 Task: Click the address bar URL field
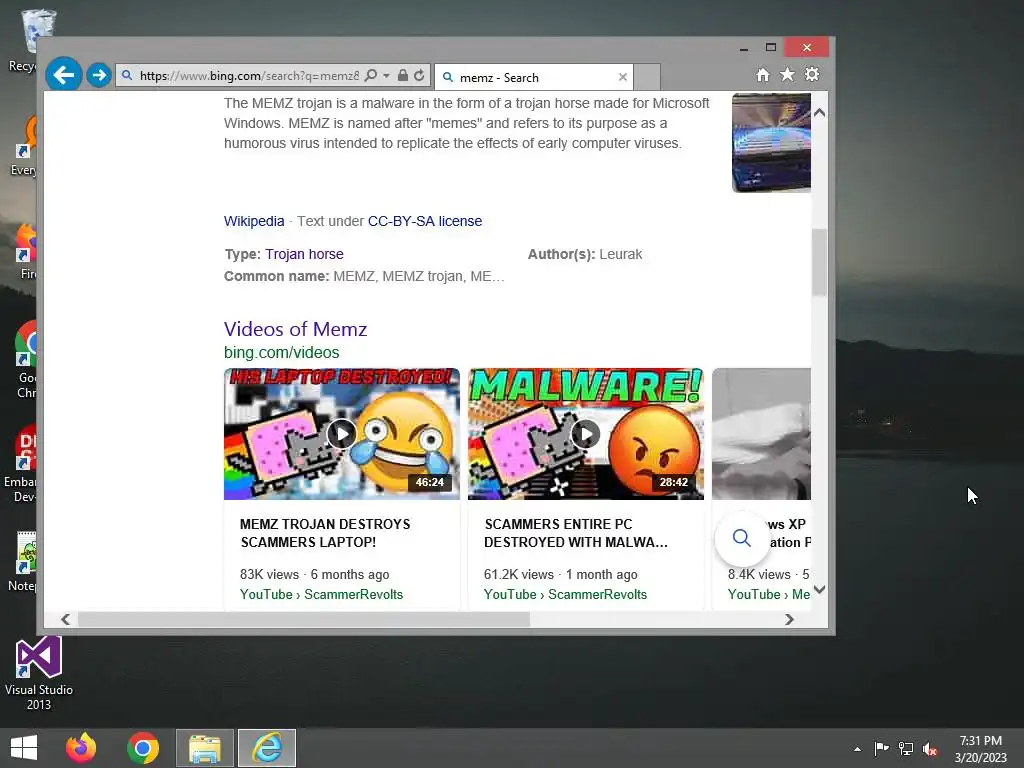(x=249, y=76)
